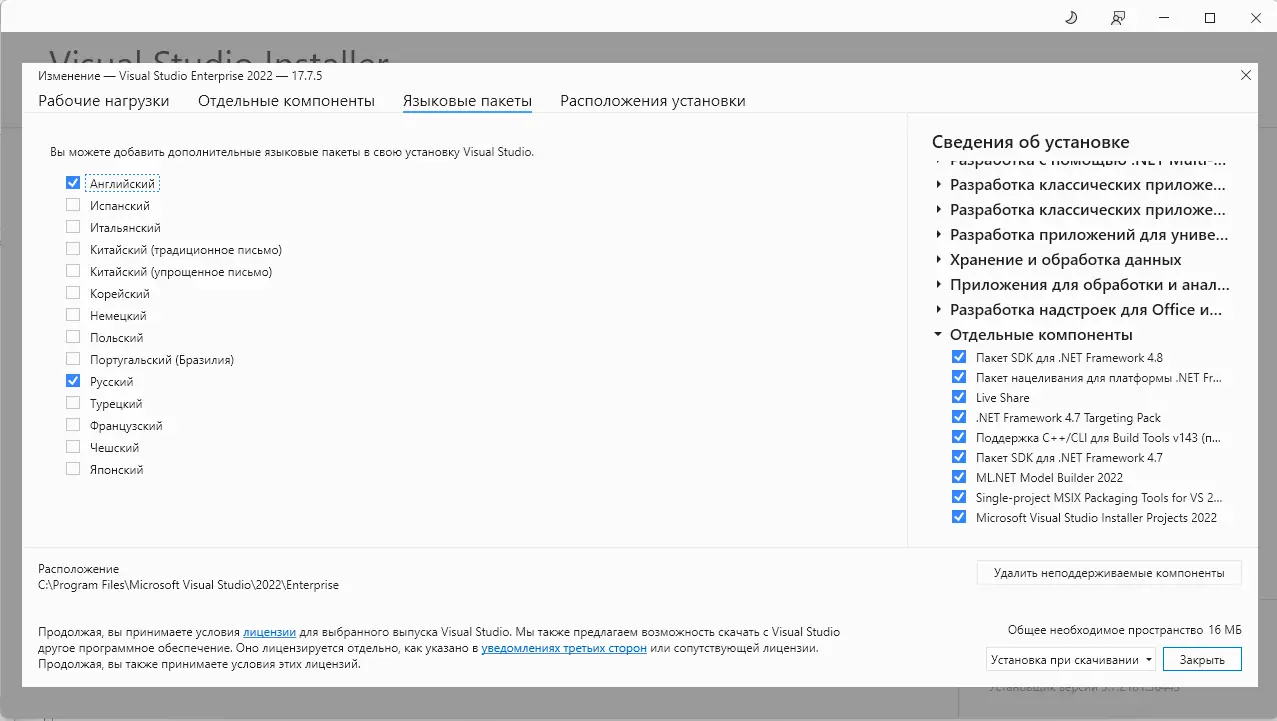Open уведомлениях третьих сторон link

(x=564, y=648)
